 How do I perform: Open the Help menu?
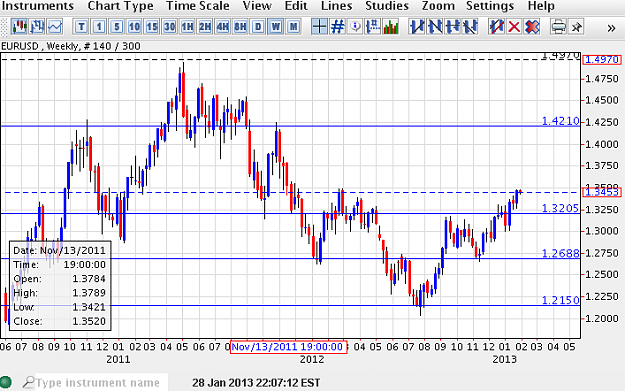tap(541, 6)
